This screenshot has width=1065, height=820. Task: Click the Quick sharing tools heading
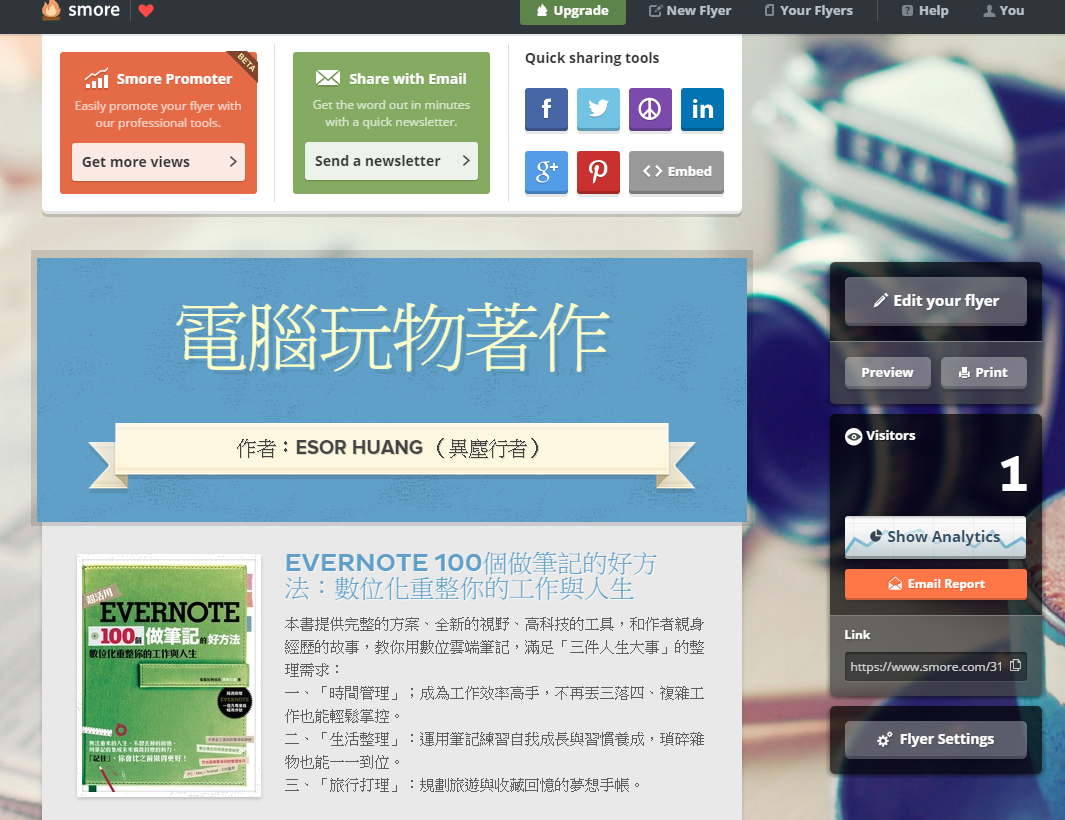point(592,58)
